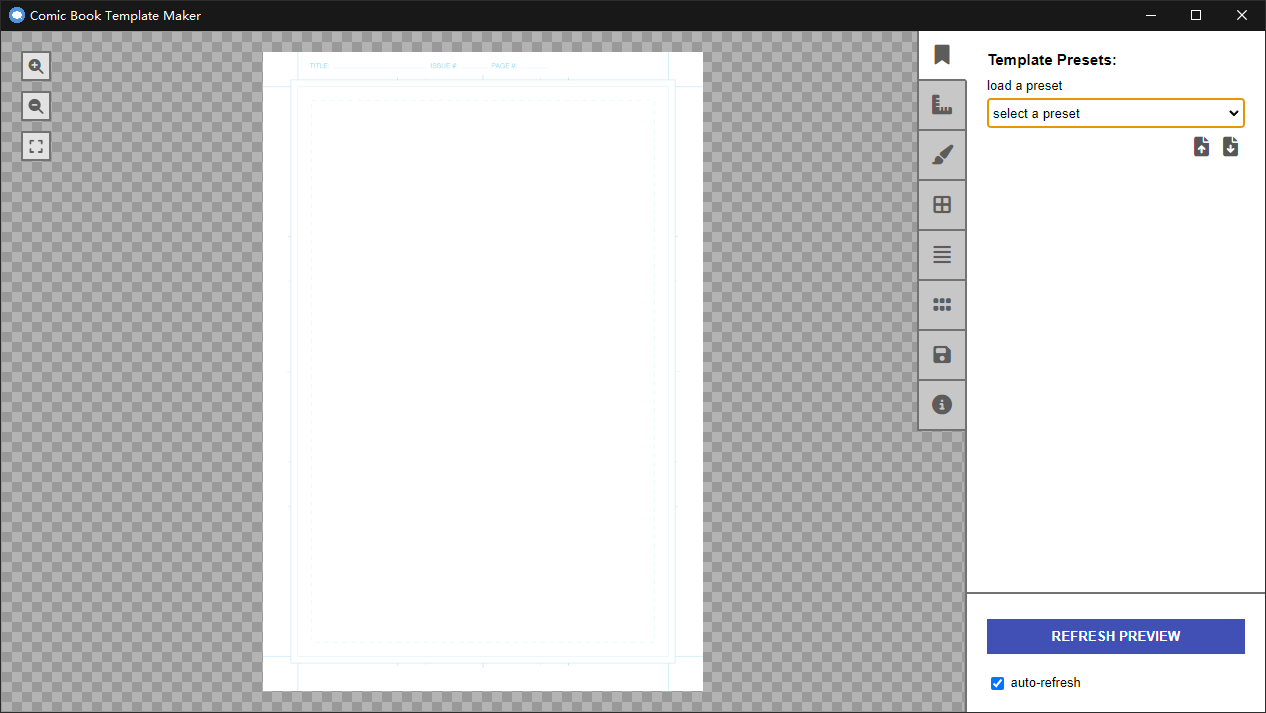
Task: Open the horizontal lines tab
Action: pyautogui.click(x=942, y=255)
